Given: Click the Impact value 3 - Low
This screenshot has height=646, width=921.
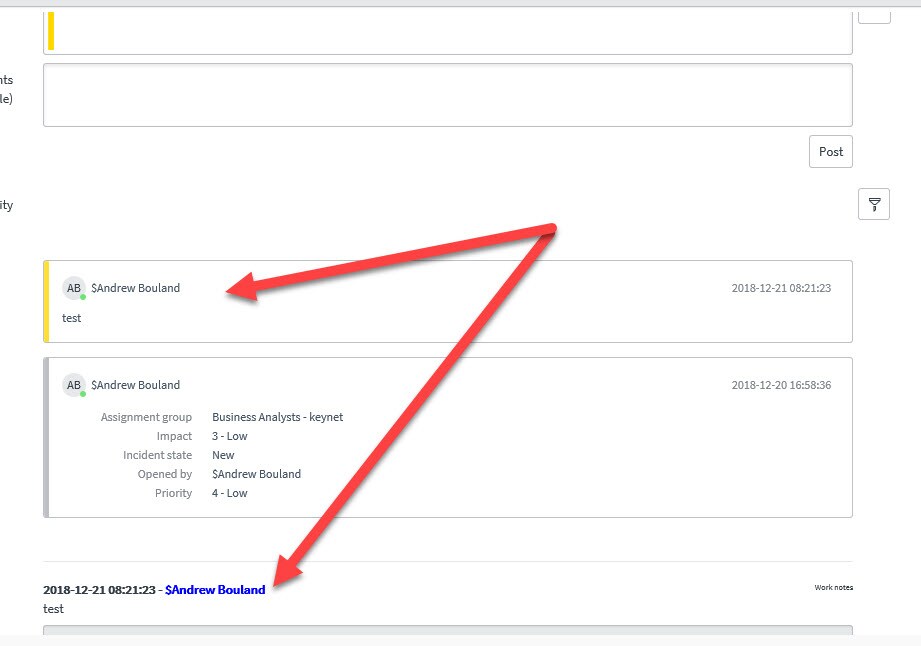Looking at the screenshot, I should [231, 436].
